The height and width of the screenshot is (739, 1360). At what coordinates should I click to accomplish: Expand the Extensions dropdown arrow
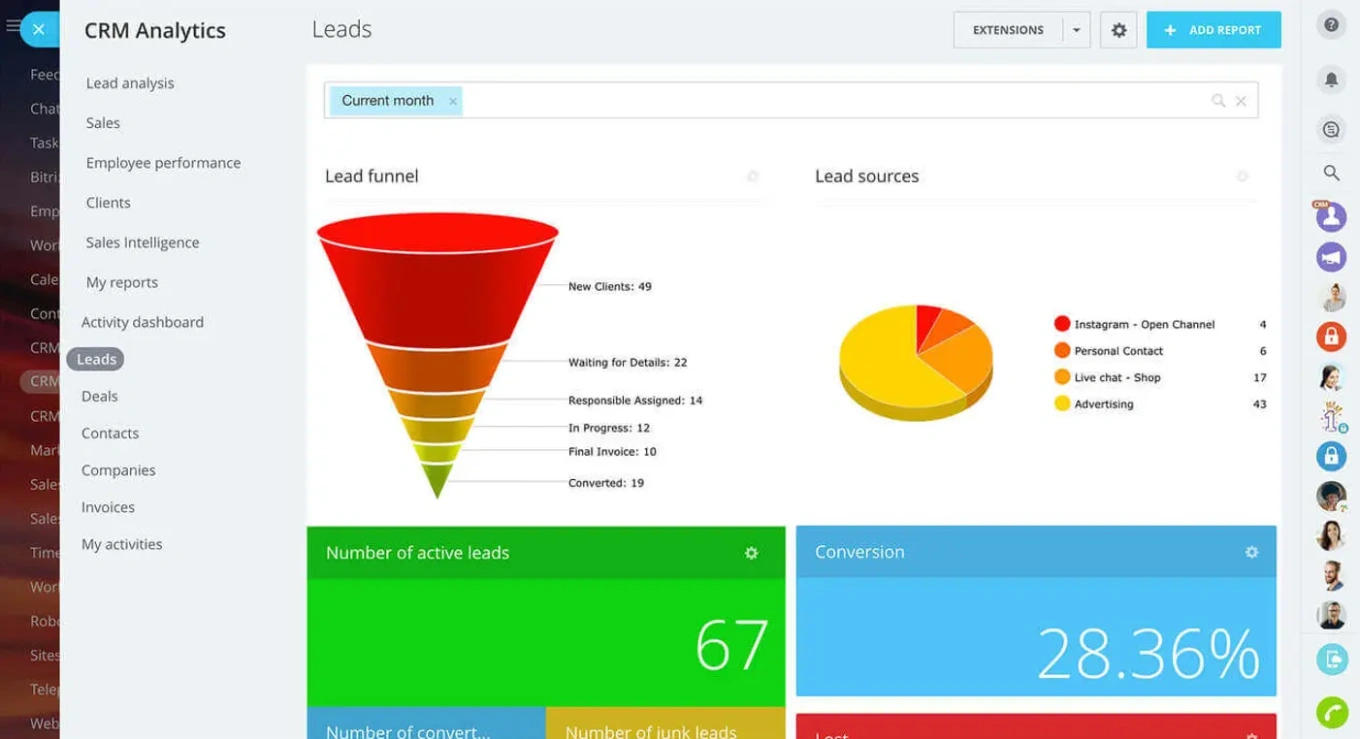pos(1077,30)
